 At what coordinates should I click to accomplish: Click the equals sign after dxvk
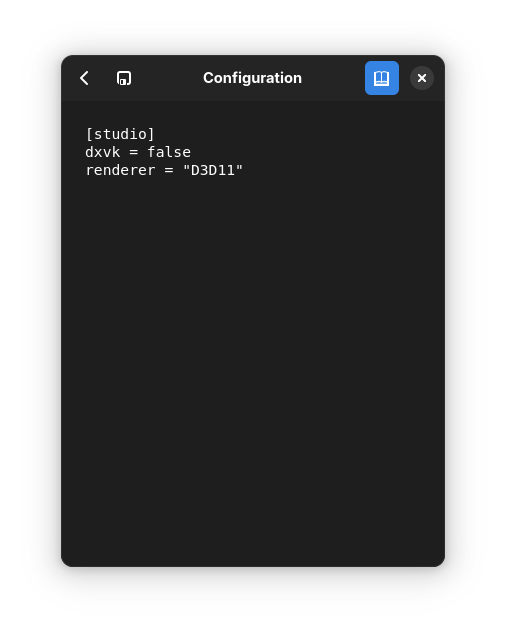[x=133, y=152]
